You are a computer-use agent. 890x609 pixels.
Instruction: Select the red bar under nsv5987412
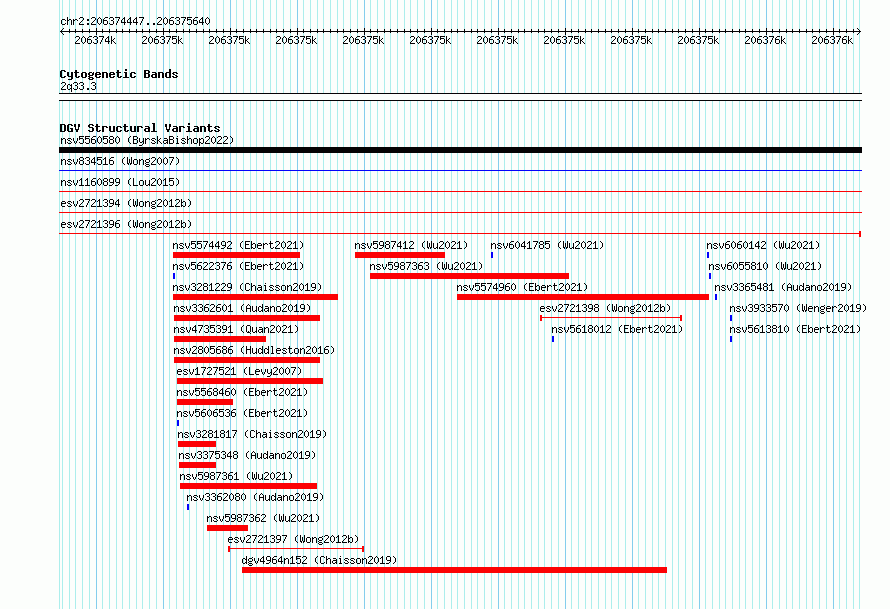400,255
